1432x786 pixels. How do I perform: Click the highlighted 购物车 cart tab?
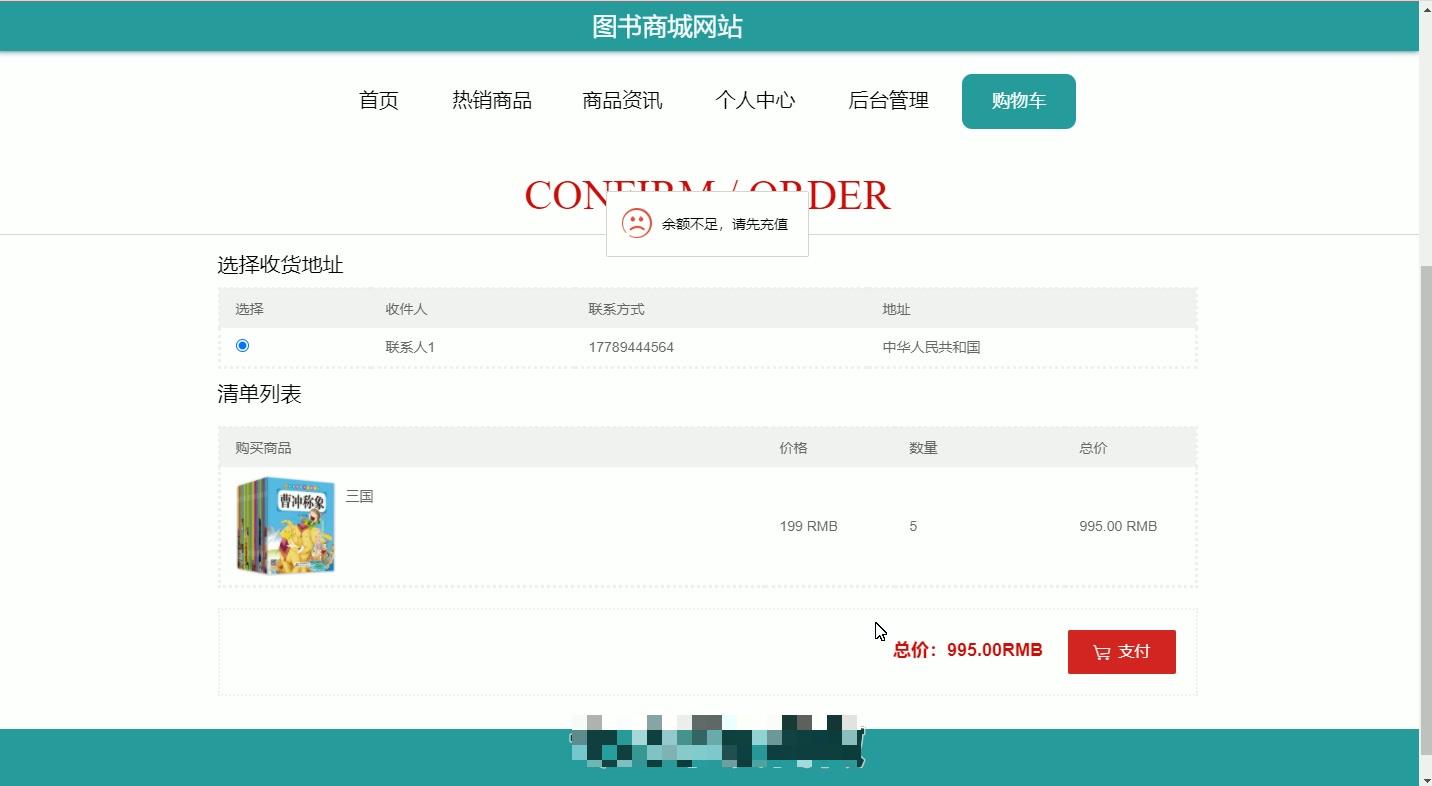pos(1018,100)
